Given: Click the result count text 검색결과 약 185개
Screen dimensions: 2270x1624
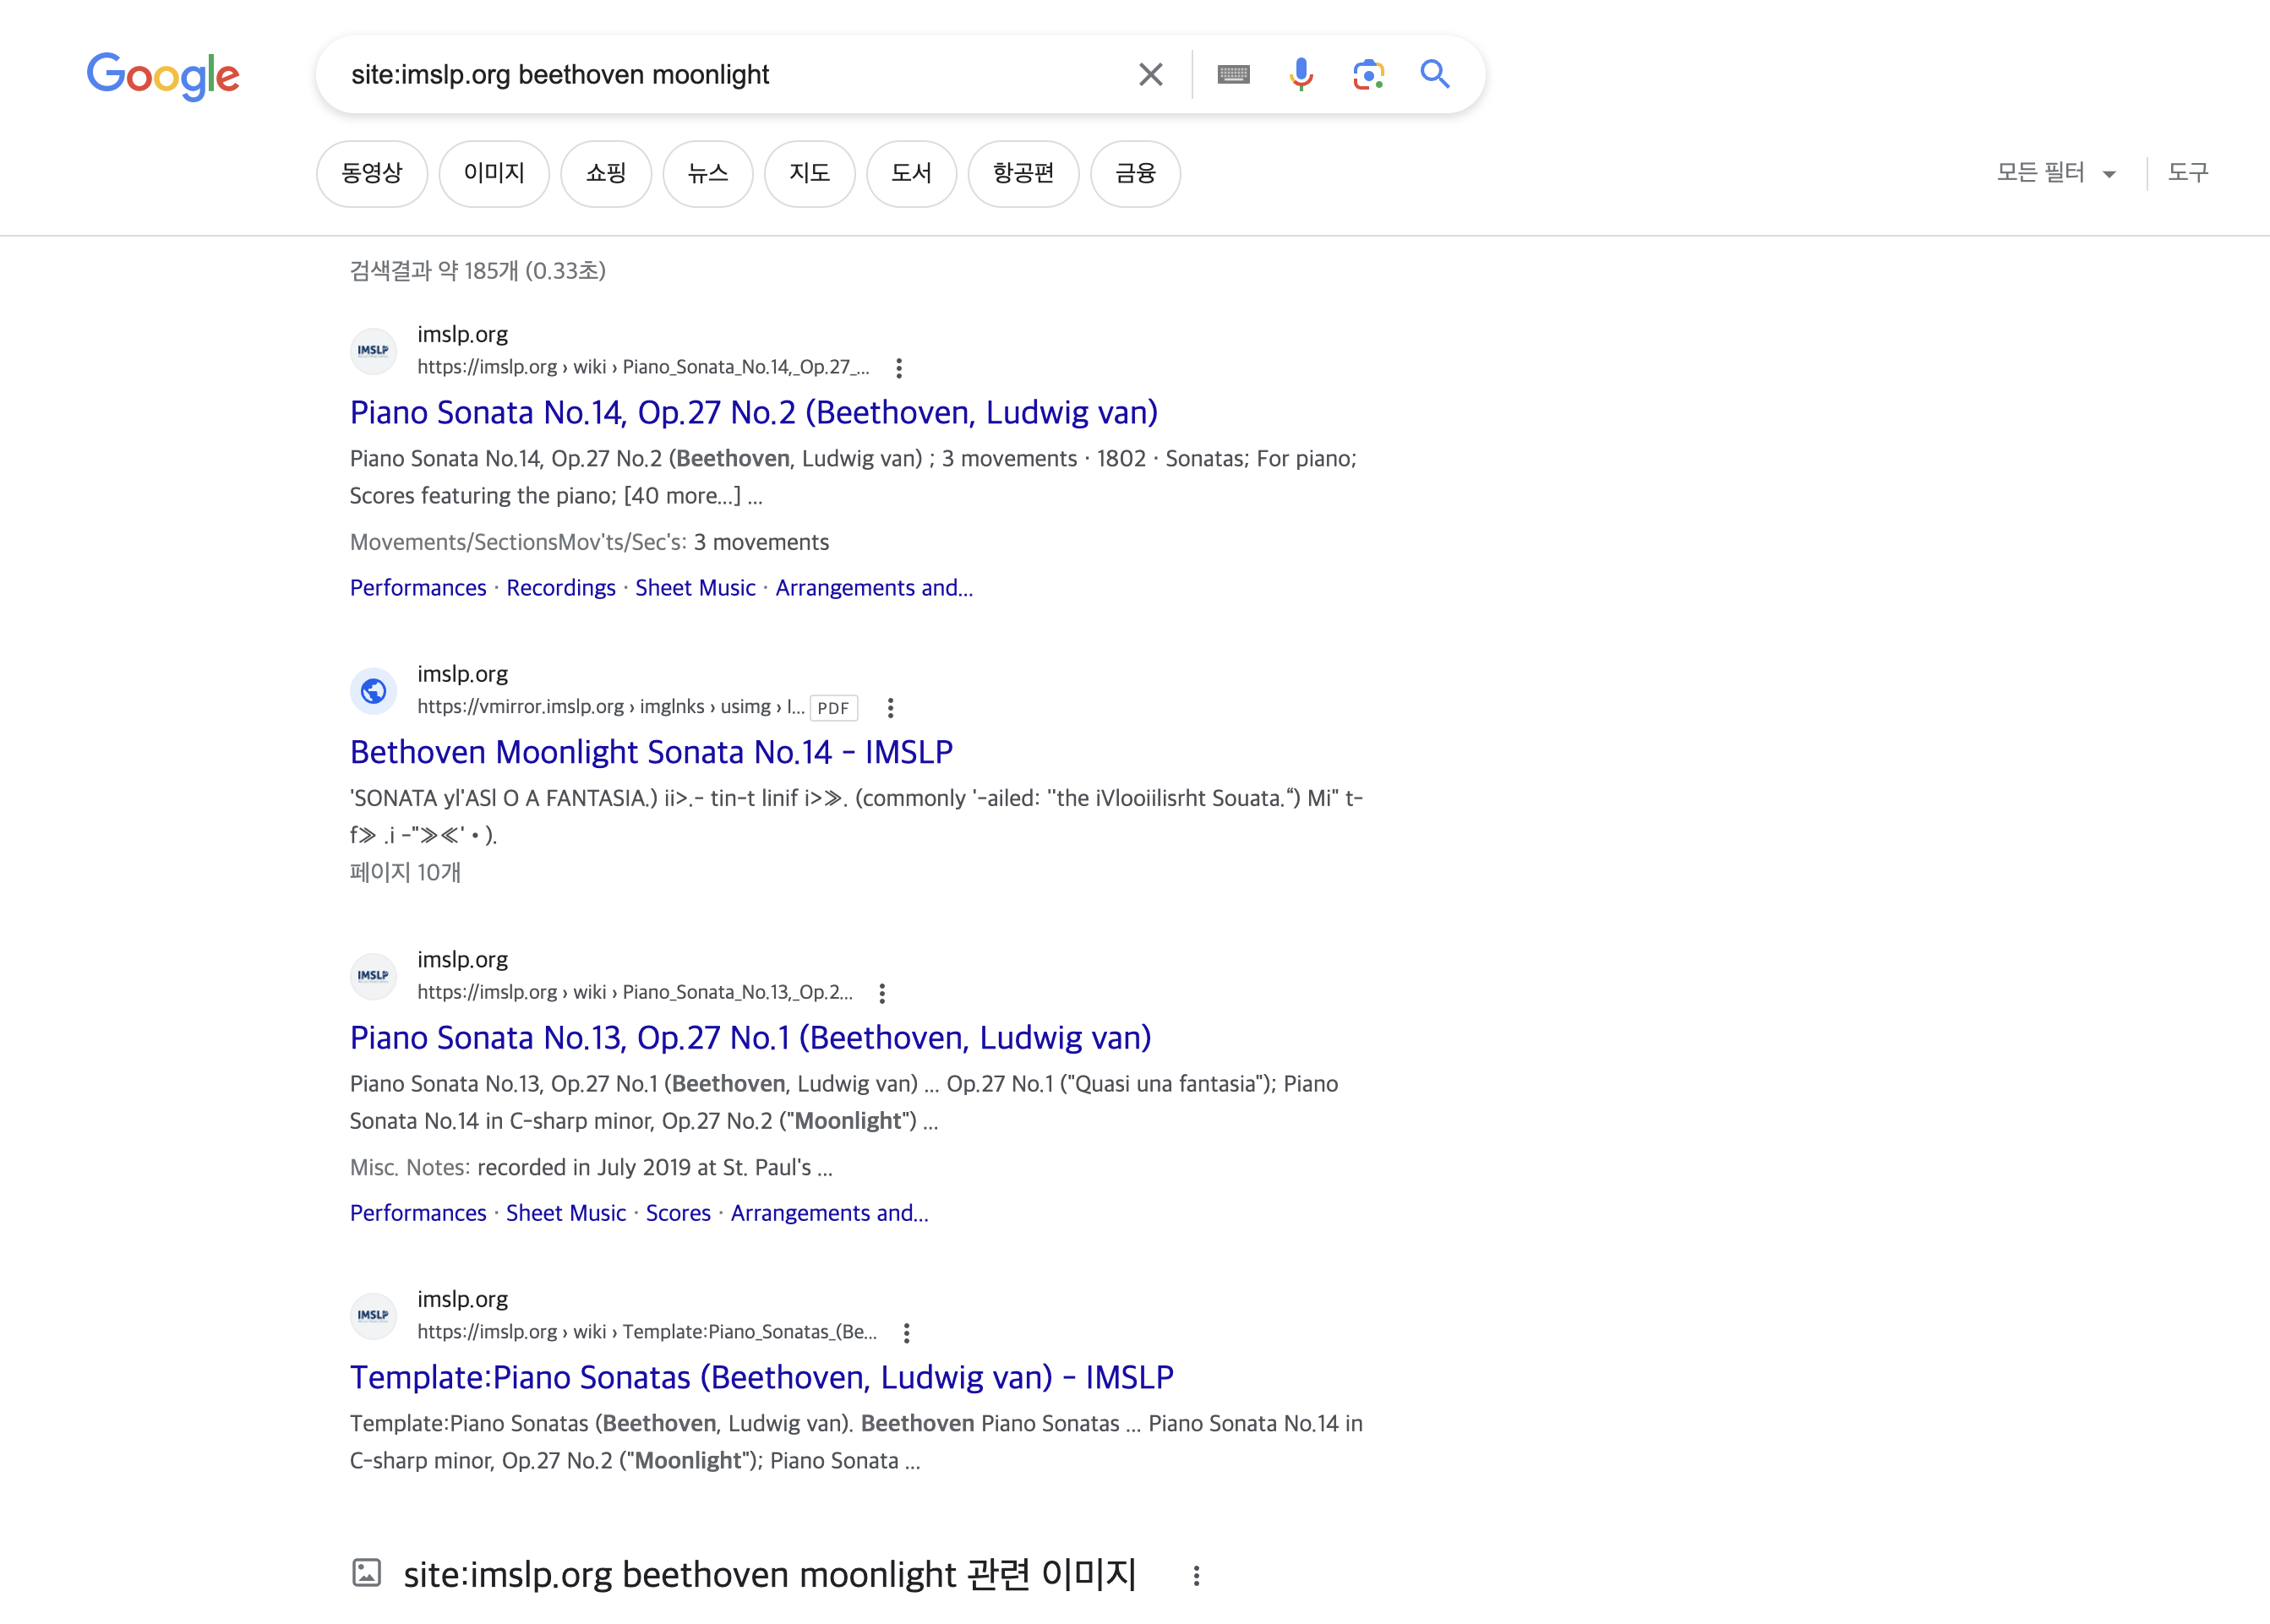Looking at the screenshot, I should tap(478, 271).
